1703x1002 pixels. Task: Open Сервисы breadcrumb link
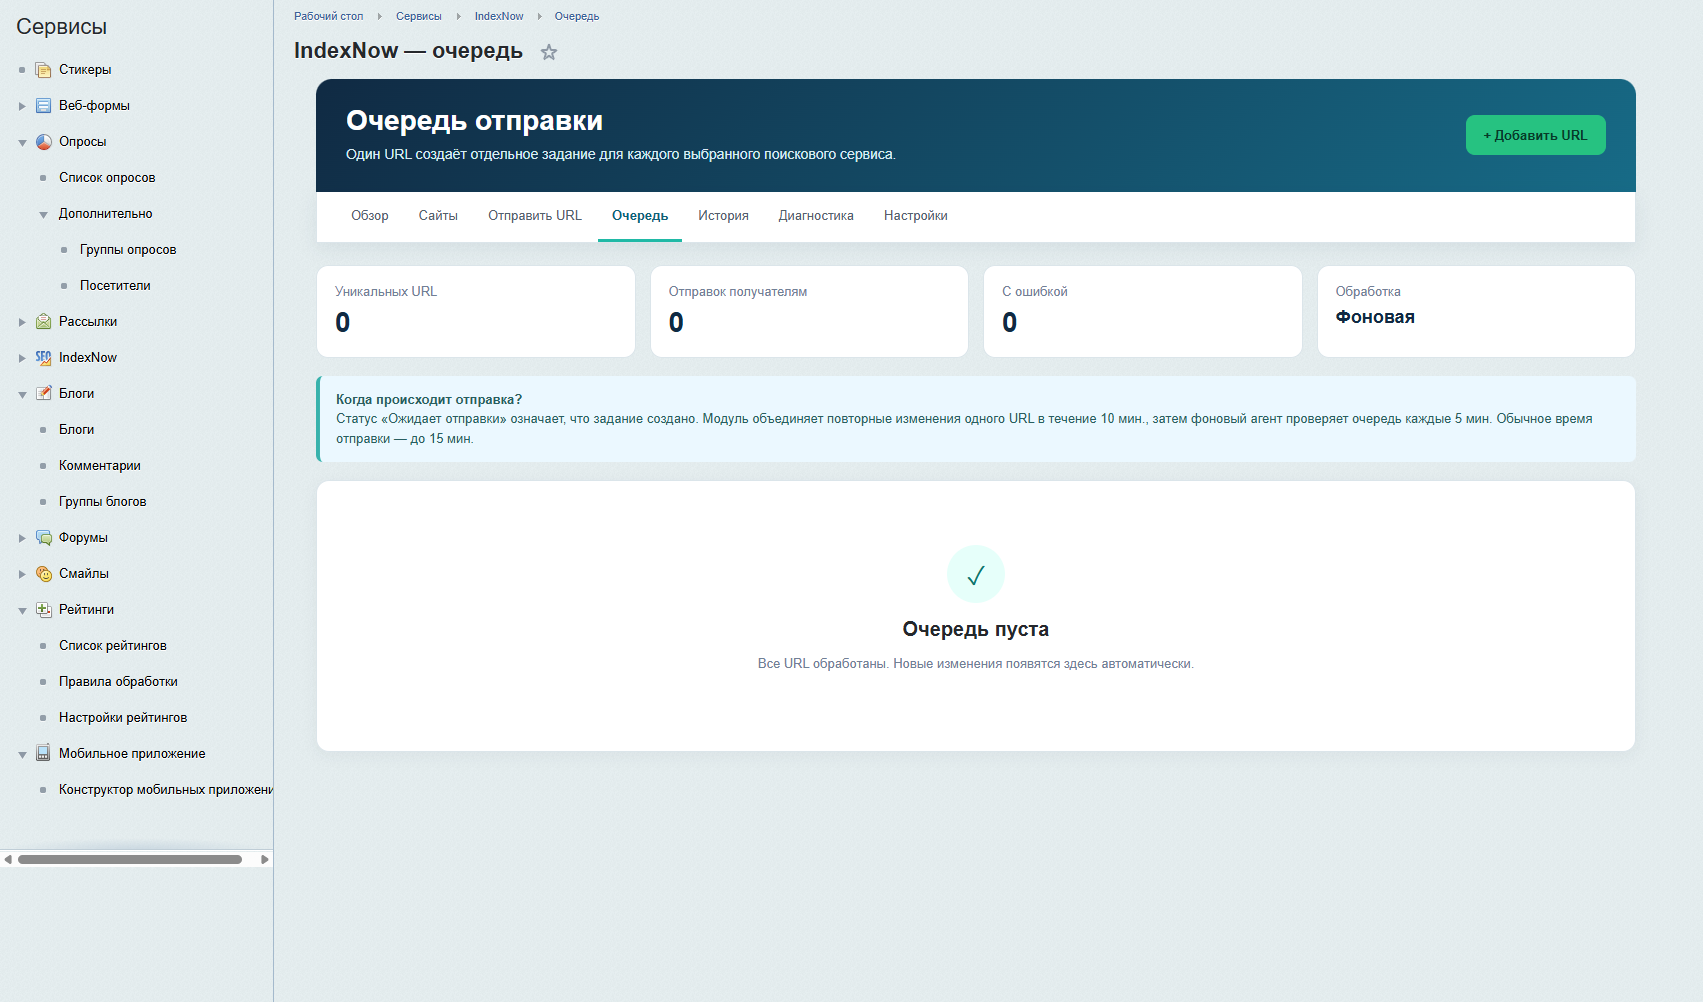point(418,16)
